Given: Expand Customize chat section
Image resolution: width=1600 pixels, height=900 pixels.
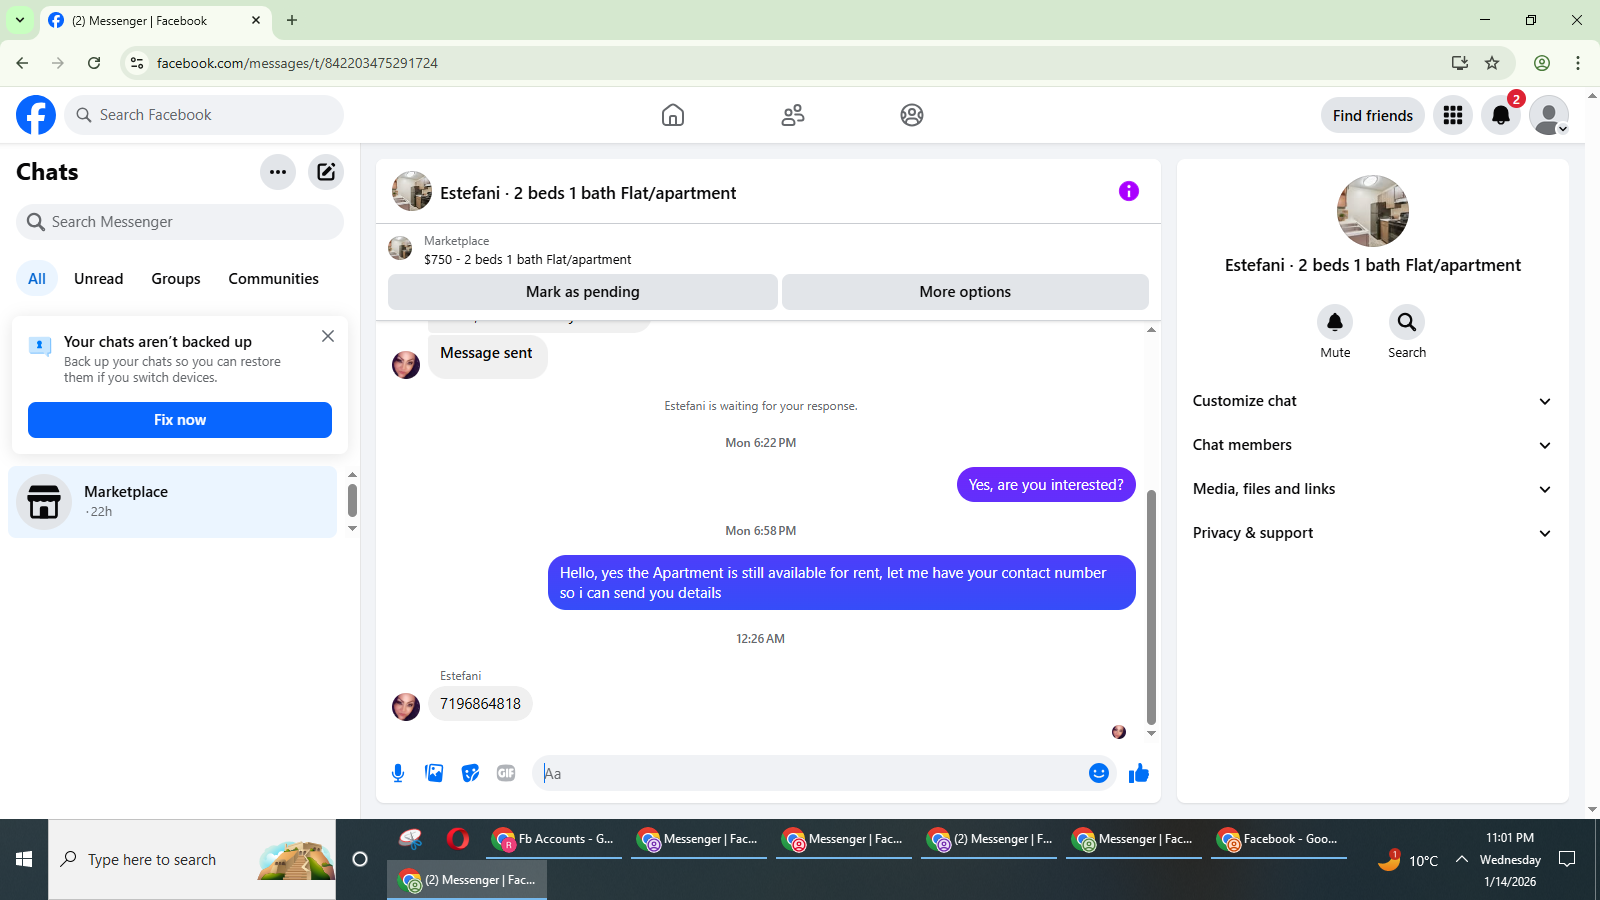Looking at the screenshot, I should [x=1372, y=401].
